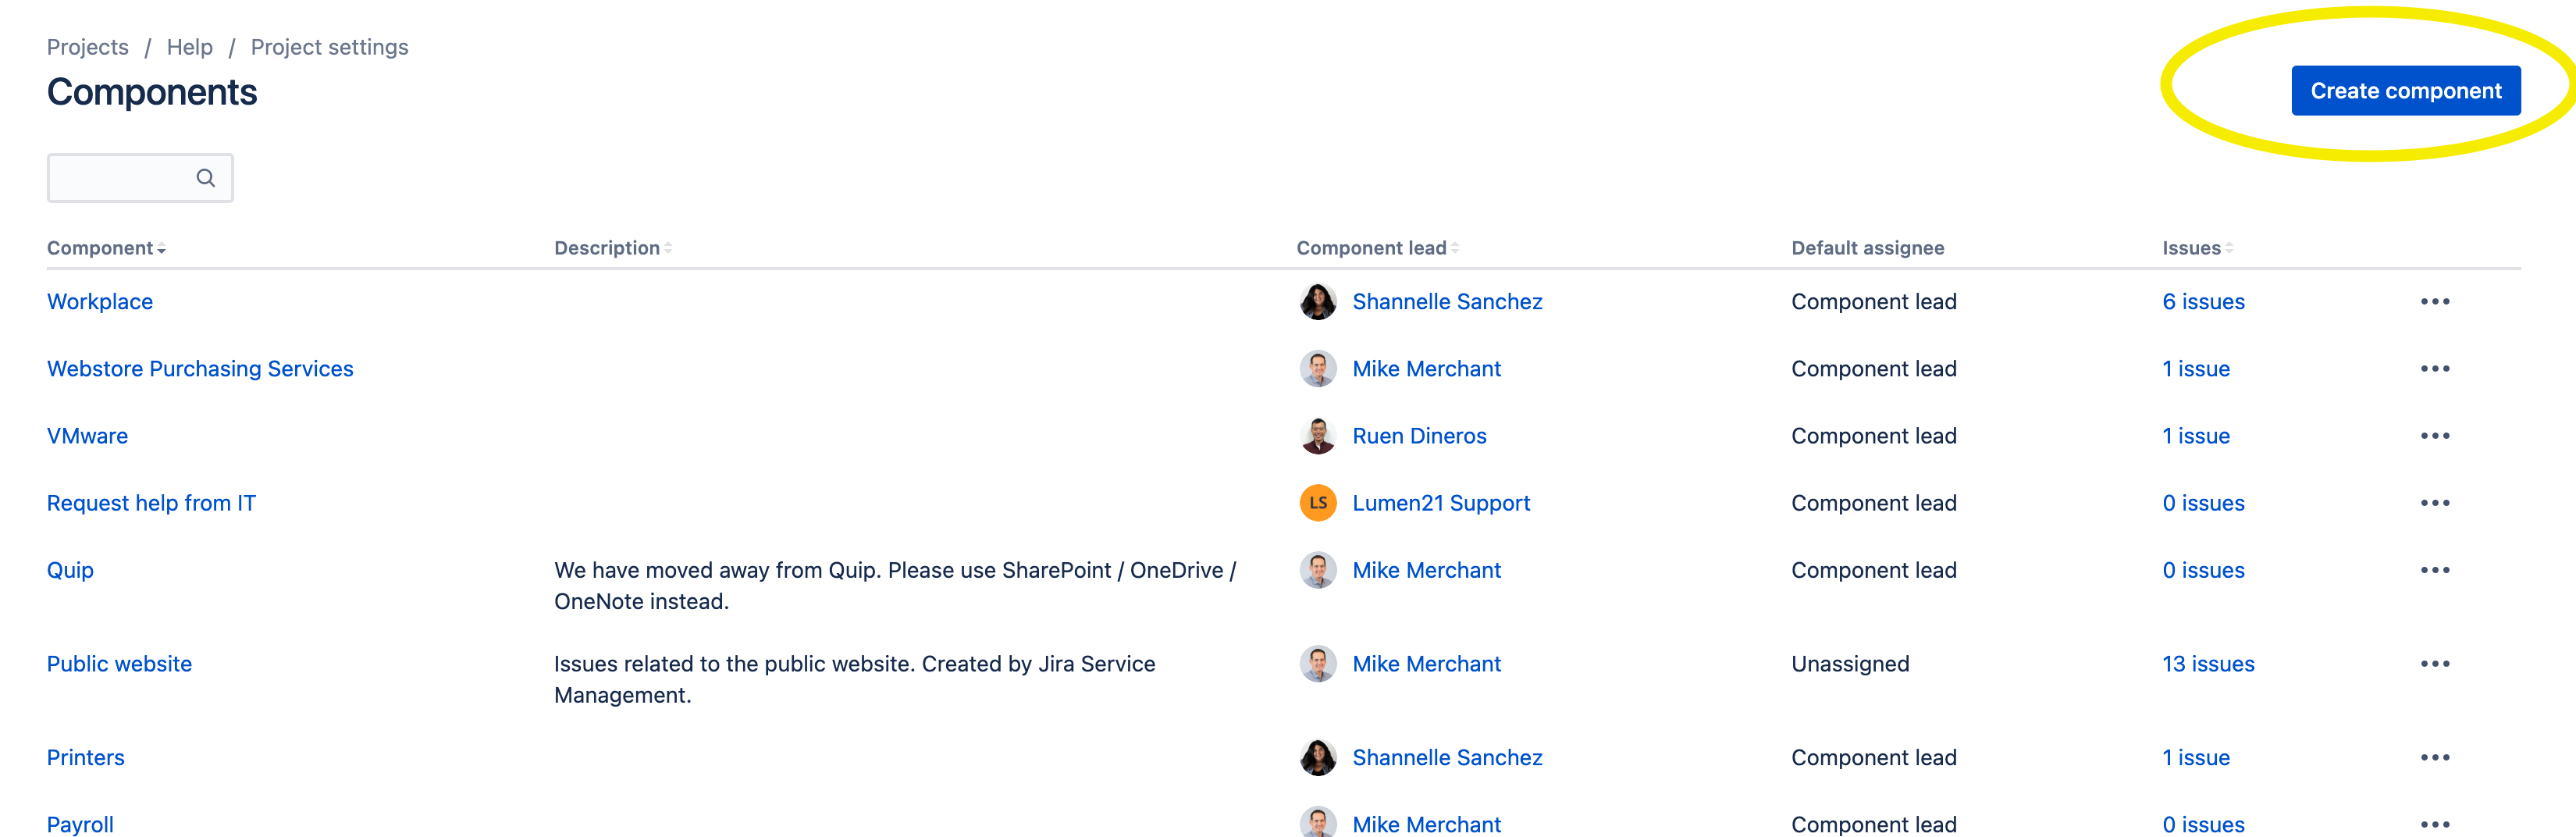Image resolution: width=2576 pixels, height=837 pixels.
Task: Open the ellipsis actions for Public website
Action: coord(2437,663)
